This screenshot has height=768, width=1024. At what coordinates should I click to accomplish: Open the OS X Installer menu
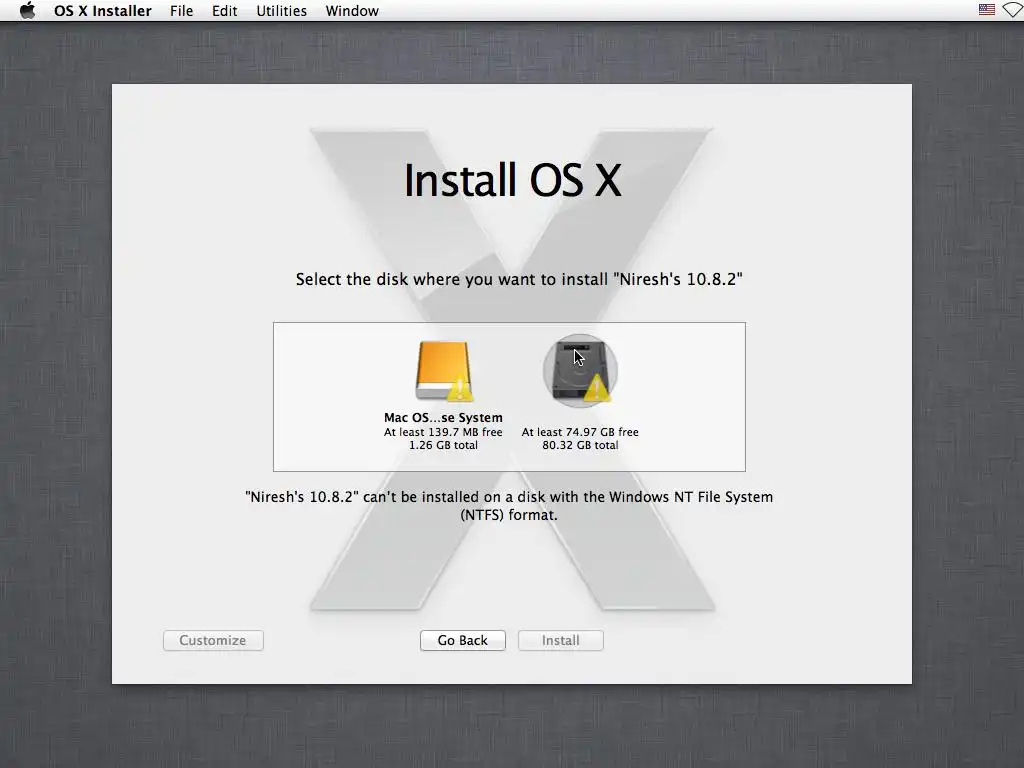click(103, 11)
